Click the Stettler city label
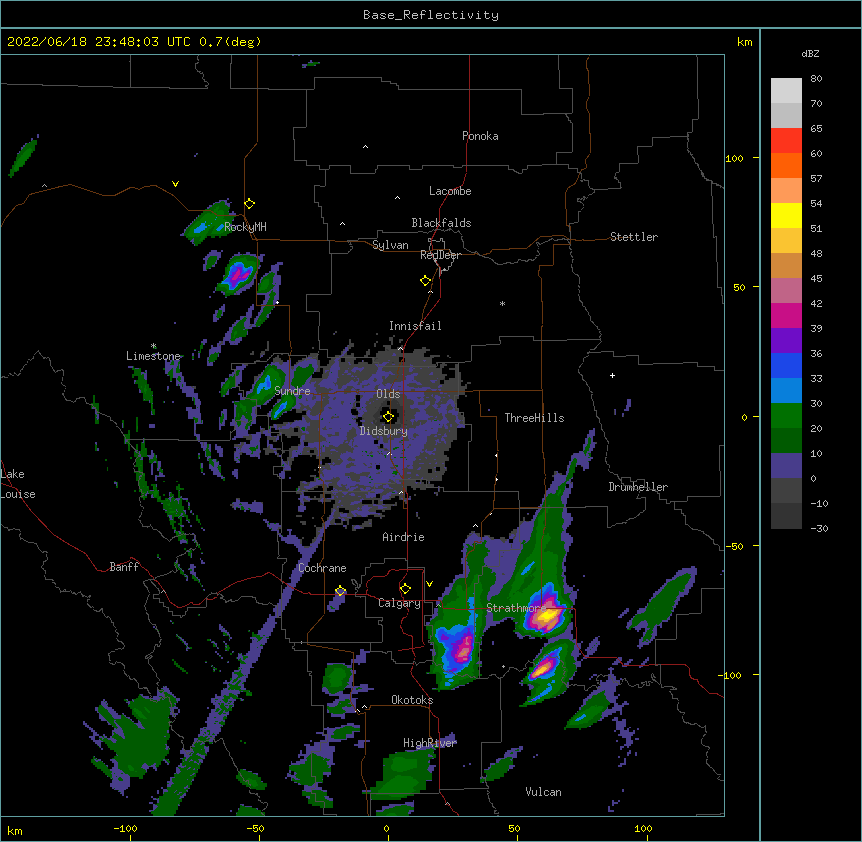This screenshot has width=862, height=842. tap(634, 237)
